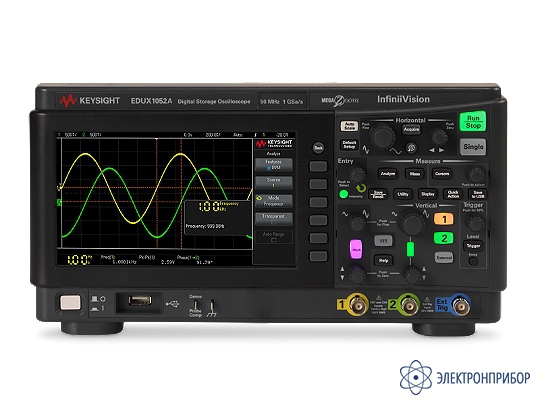
Task: Click the softkey next to Source
Action: pyautogui.click(x=318, y=184)
